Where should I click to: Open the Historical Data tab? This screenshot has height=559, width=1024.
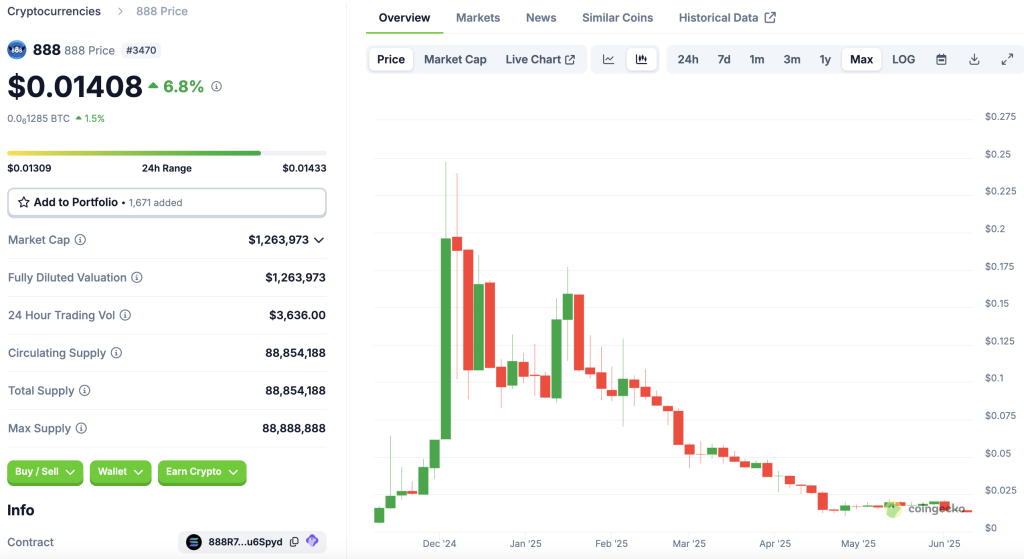coord(727,18)
